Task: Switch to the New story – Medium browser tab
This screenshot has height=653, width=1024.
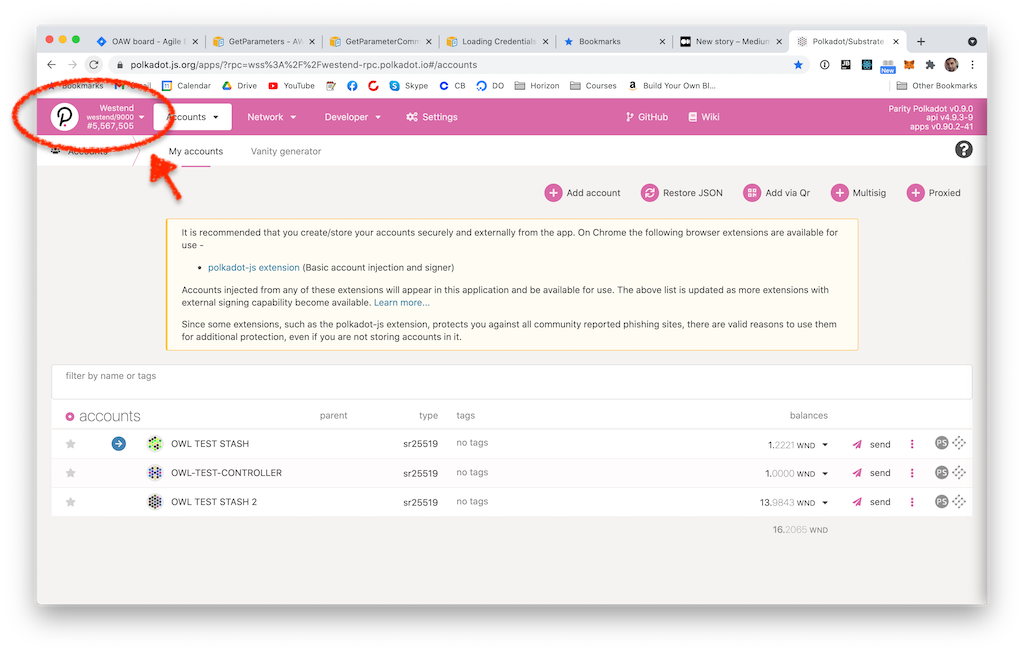Action: coord(731,41)
